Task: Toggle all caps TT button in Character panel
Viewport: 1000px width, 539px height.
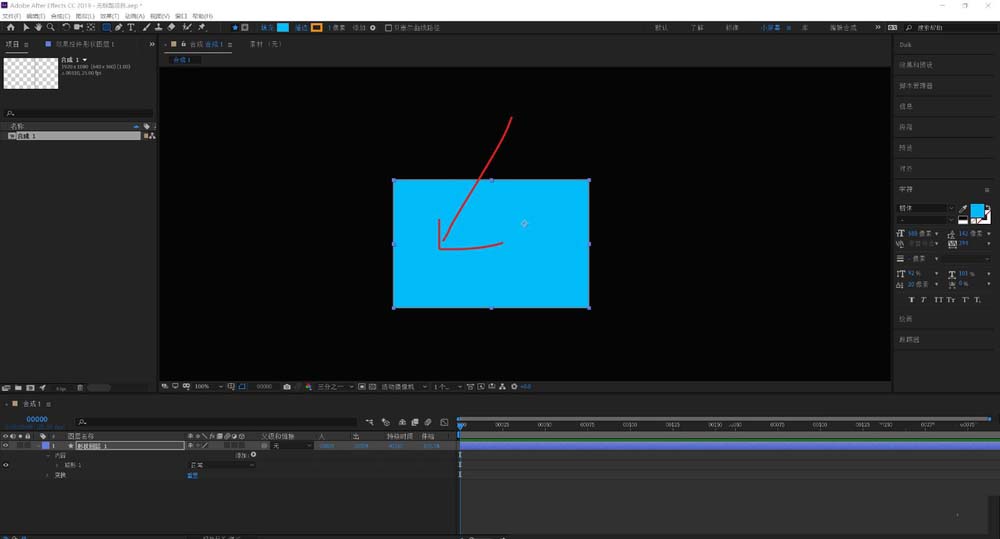Action: click(x=938, y=300)
